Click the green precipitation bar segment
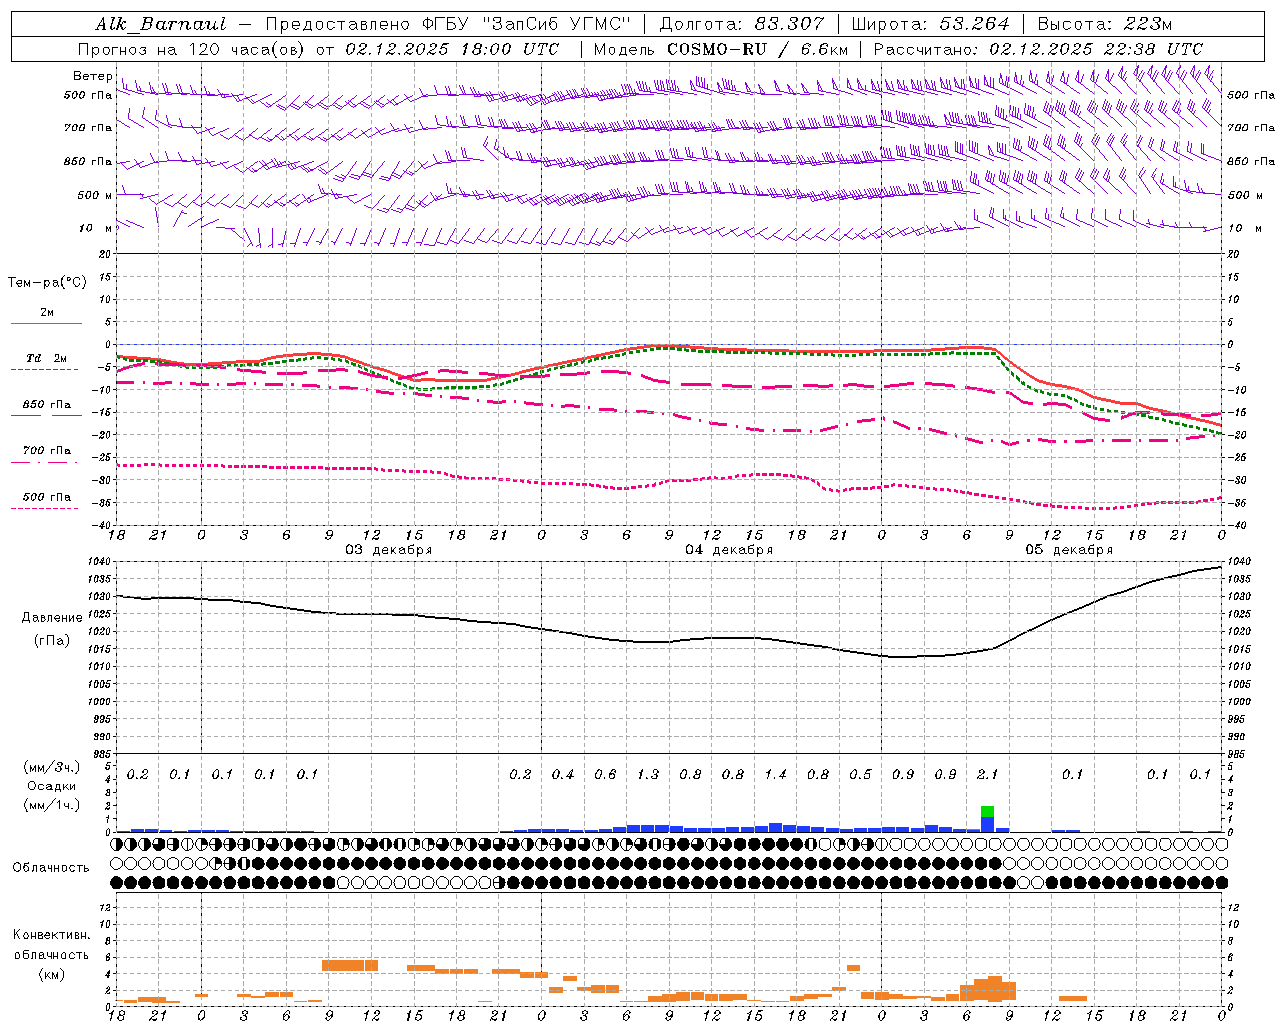1280x1024 pixels. coord(987,811)
